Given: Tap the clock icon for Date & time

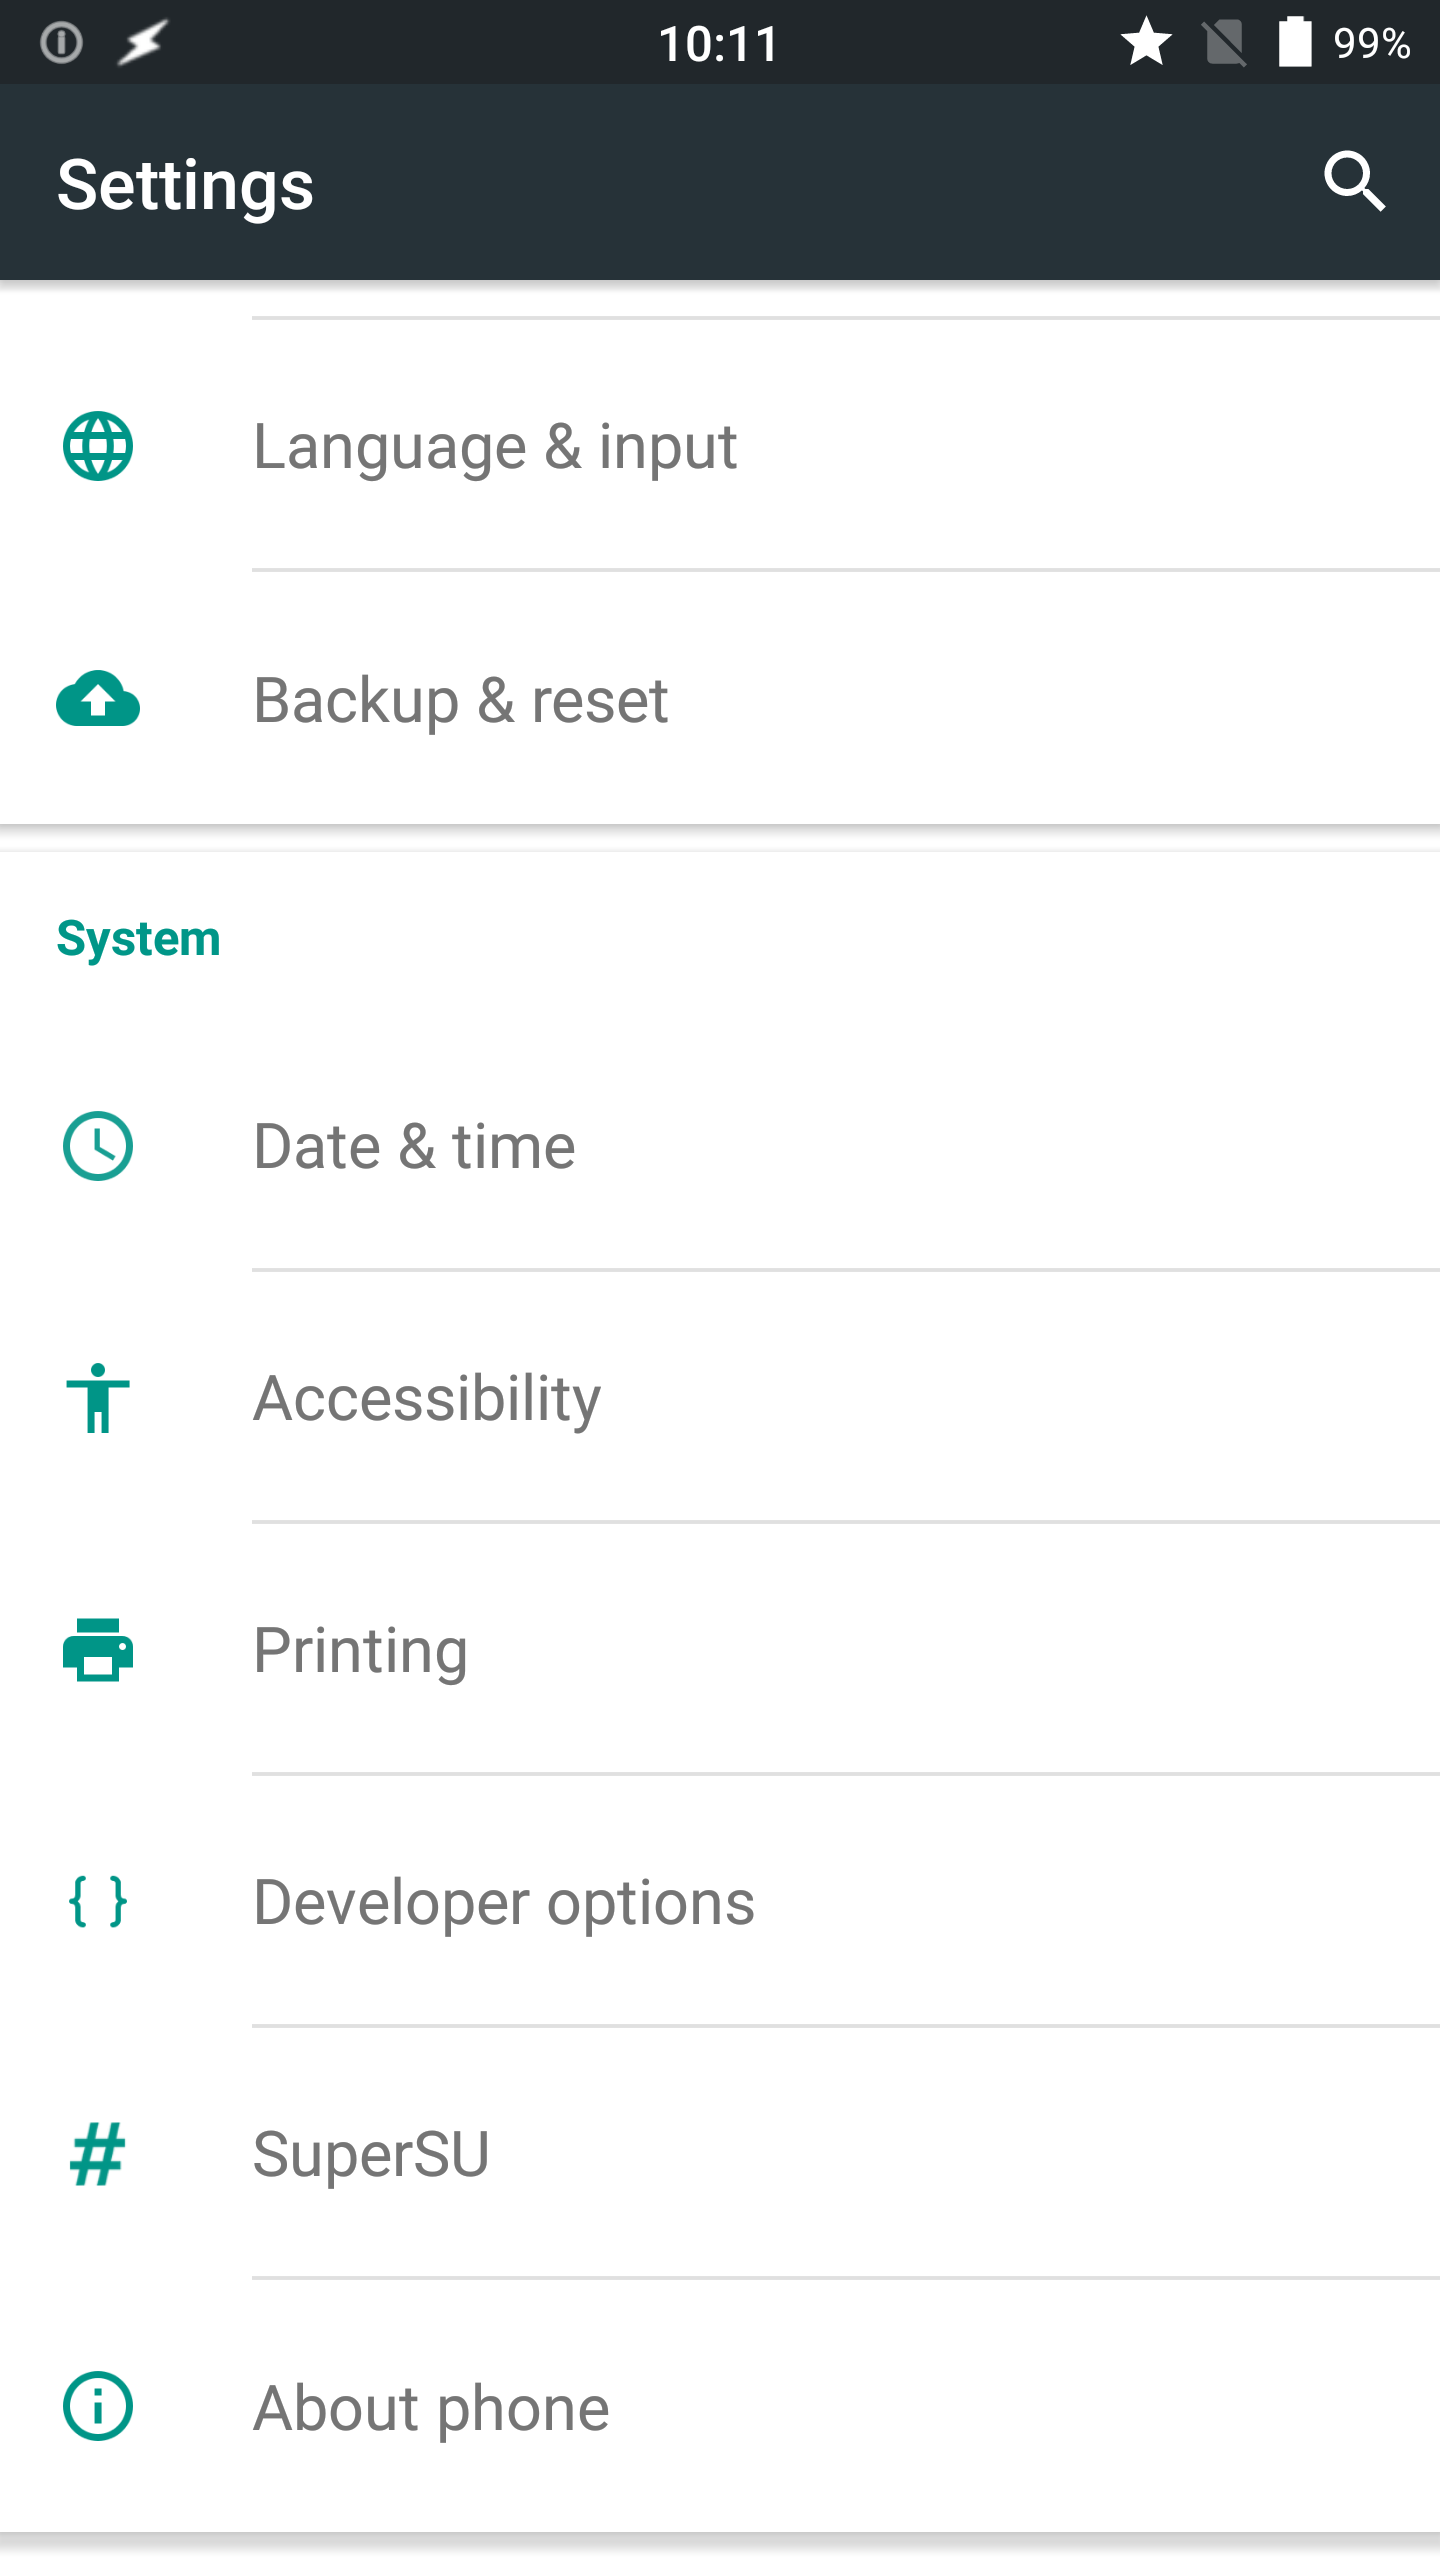Looking at the screenshot, I should point(98,1146).
